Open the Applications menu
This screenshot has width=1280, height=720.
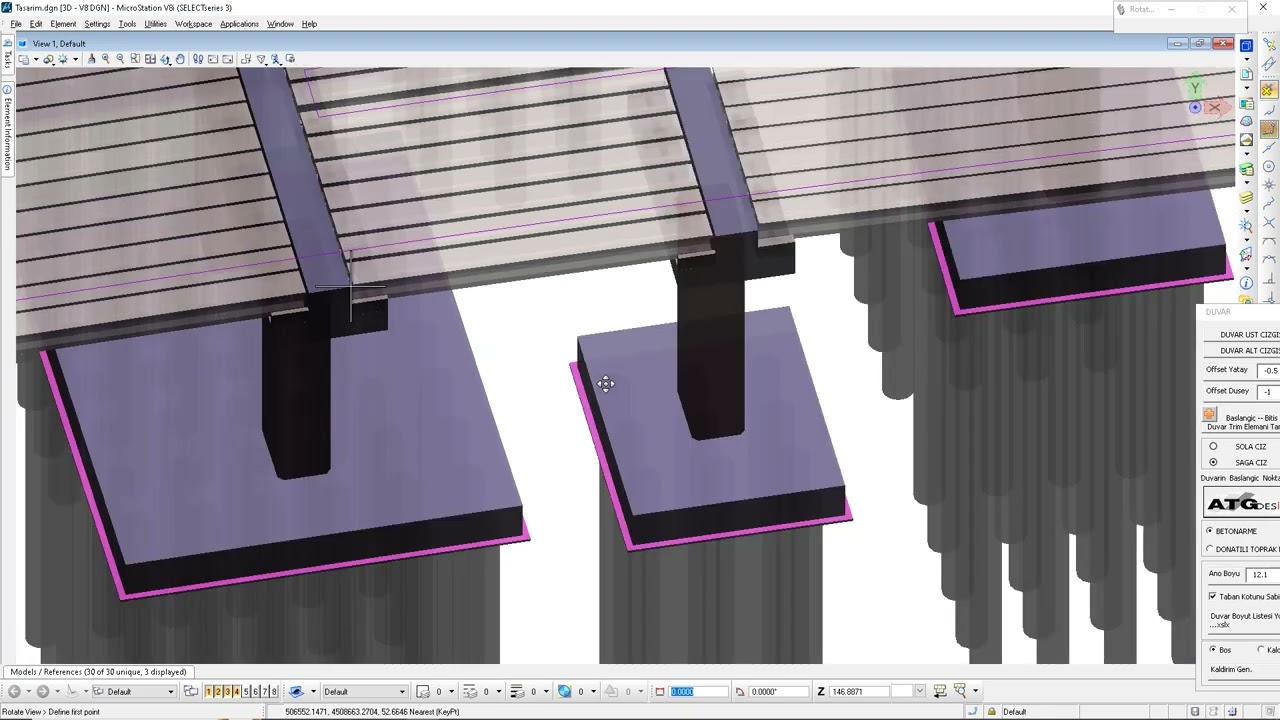point(239,24)
